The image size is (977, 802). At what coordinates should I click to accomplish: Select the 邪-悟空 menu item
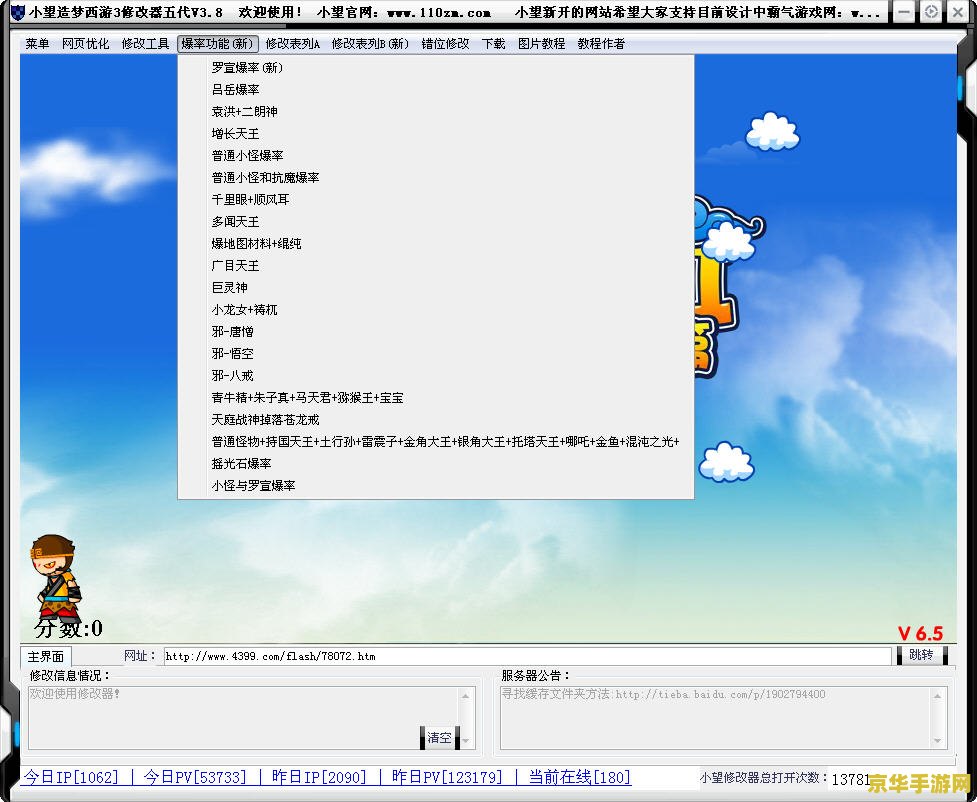(436, 354)
